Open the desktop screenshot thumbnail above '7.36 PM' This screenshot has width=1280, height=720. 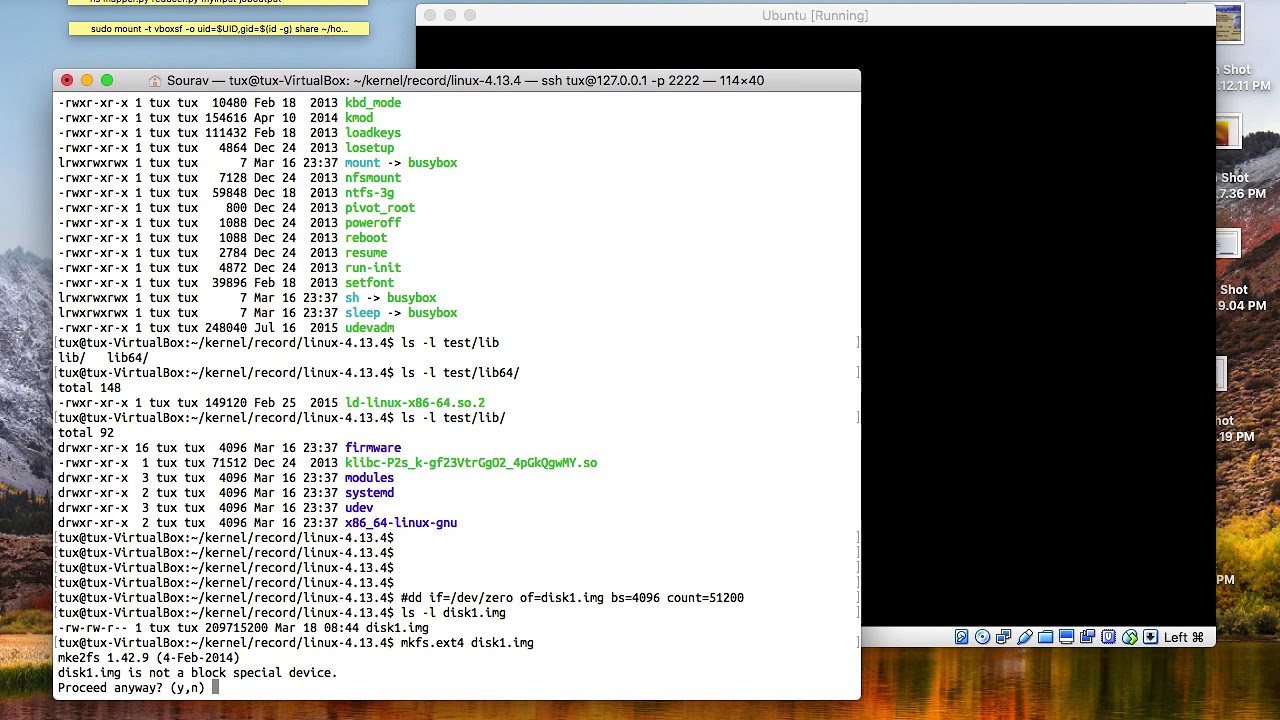1228,132
